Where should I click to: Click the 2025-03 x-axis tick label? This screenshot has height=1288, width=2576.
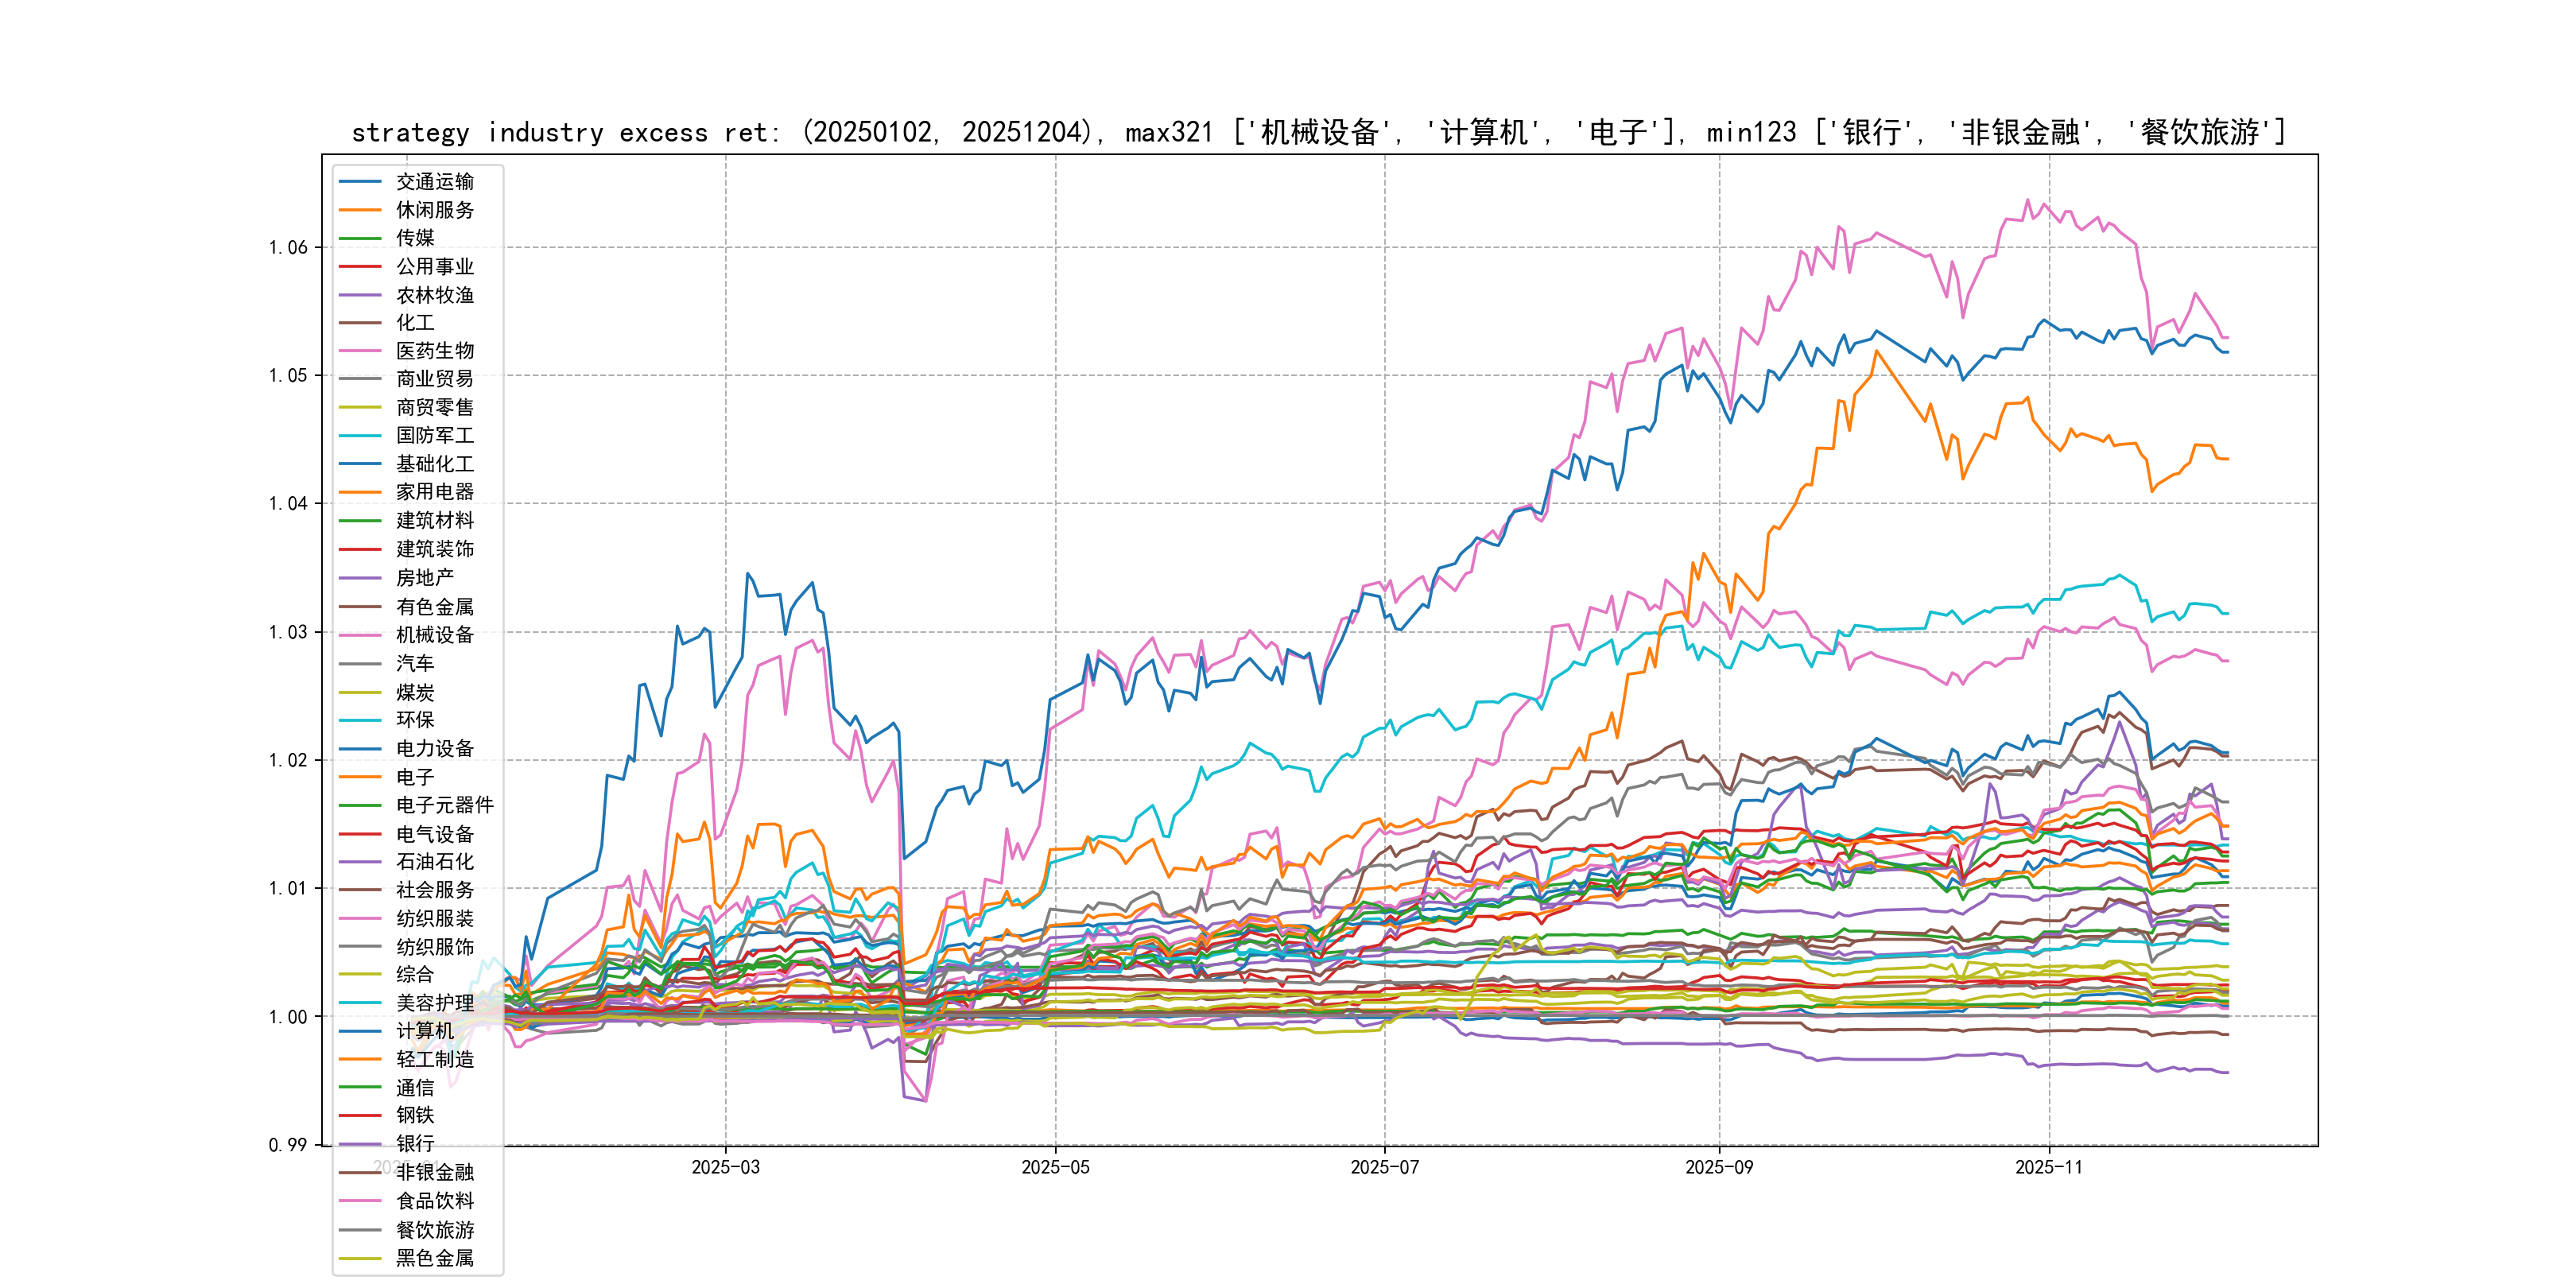[725, 1167]
